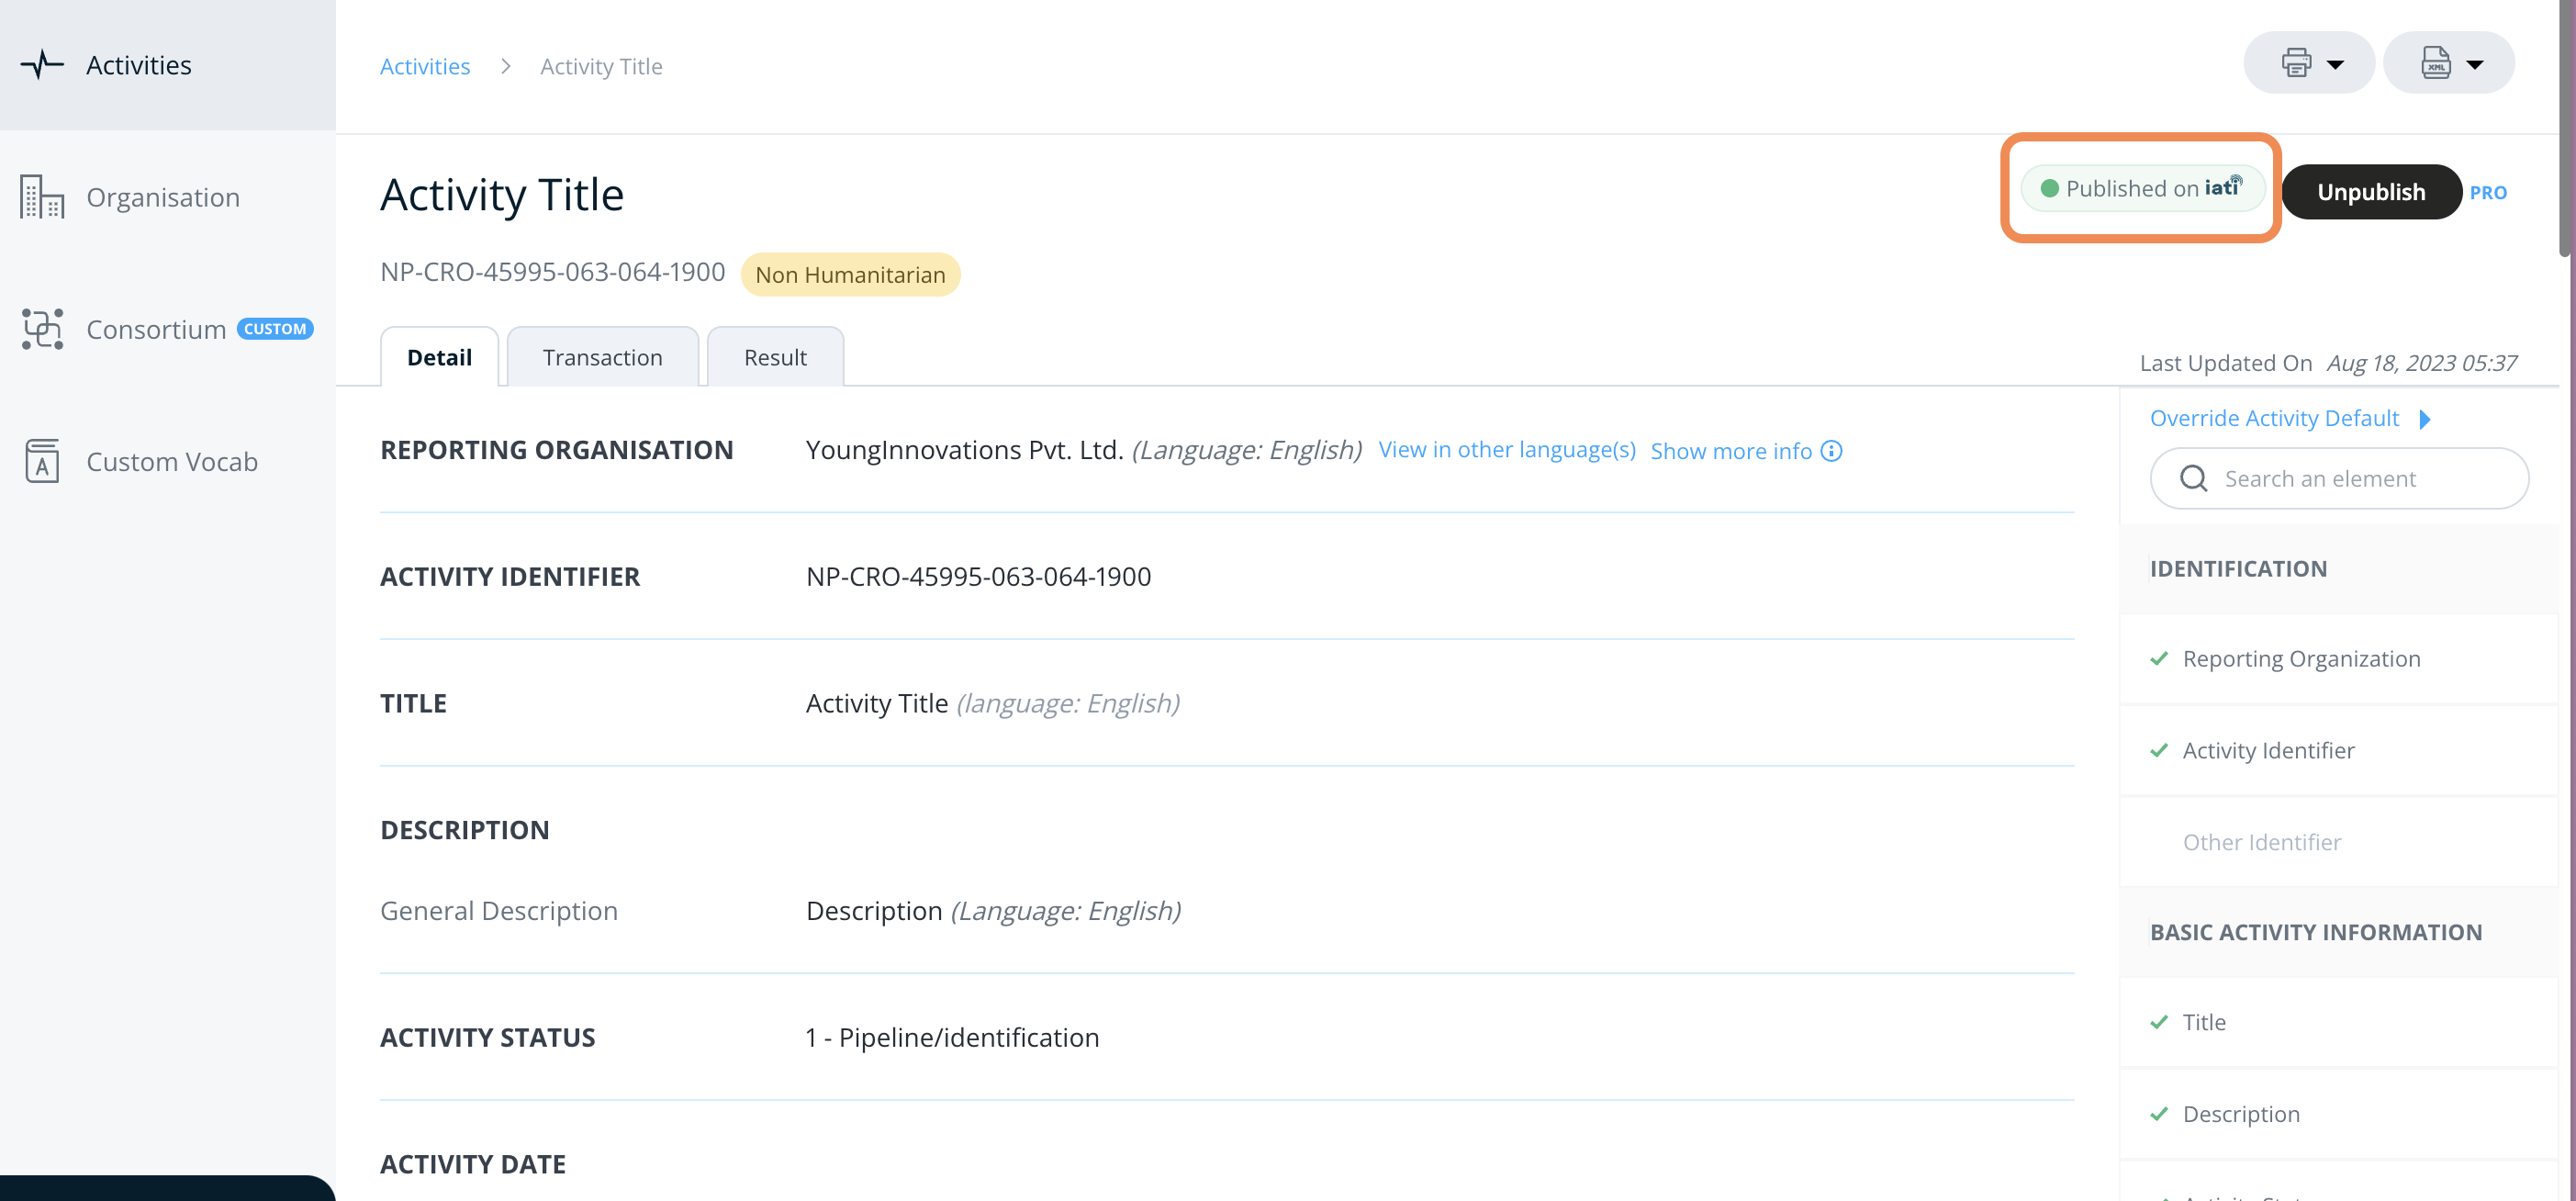Screen dimensions: 2576x1201
Task: Click the 'Activity Title' breadcrumb text
Action: click(601, 66)
